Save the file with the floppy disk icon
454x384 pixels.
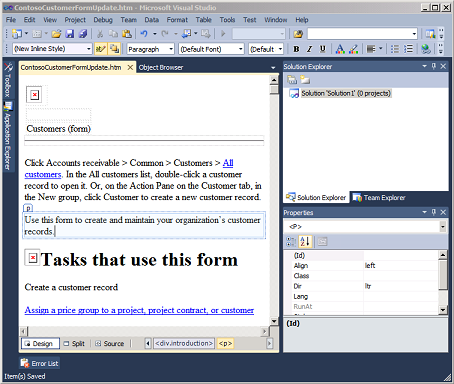[x=70, y=34]
